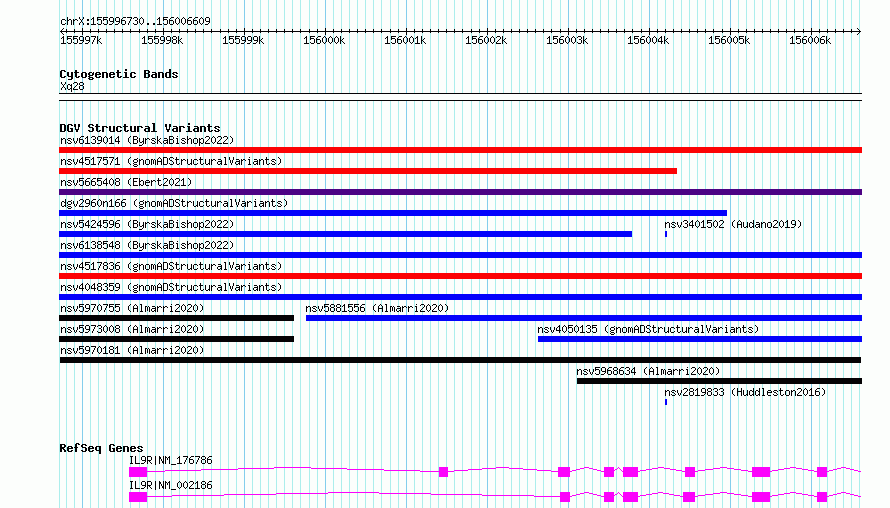Viewport: 890px width, 508px height.
Task: Click the red bar for nsv4517571
Action: 368,171
